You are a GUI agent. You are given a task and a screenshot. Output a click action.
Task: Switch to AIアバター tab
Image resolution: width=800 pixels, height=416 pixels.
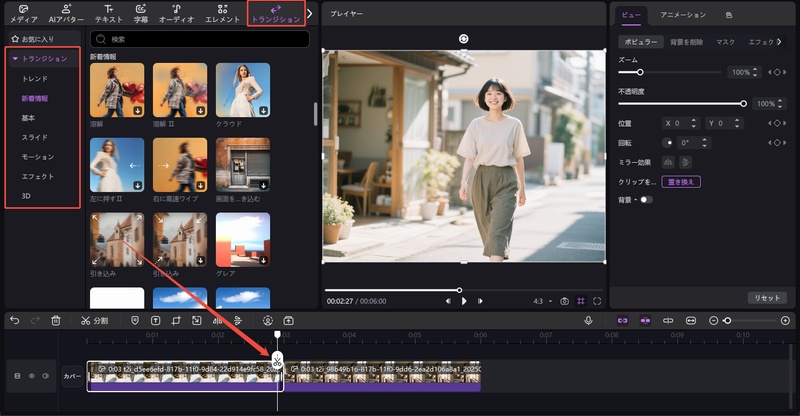(x=66, y=14)
